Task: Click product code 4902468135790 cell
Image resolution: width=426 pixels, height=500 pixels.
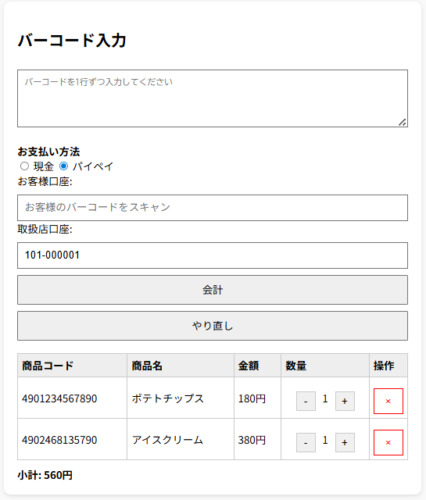Action: pos(72,440)
